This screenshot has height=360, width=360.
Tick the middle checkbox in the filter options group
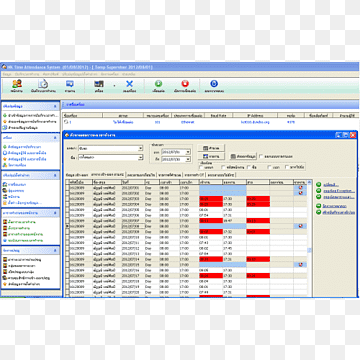point(249,167)
